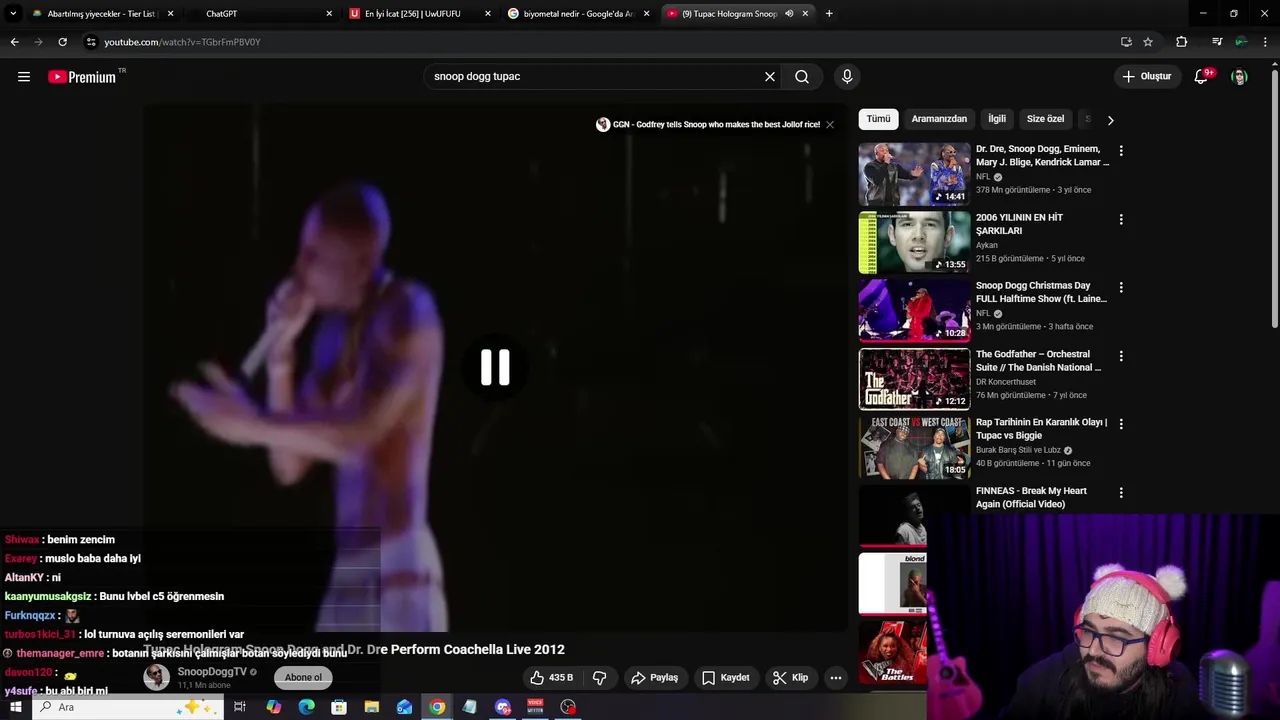Open options menu for FINNEAS video

click(1121, 492)
